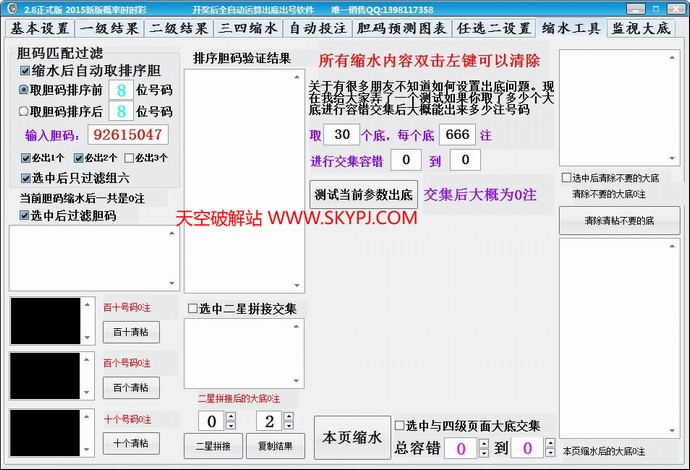Click the 每个底 input showing 666
The width and height of the screenshot is (690, 470).
coord(457,134)
